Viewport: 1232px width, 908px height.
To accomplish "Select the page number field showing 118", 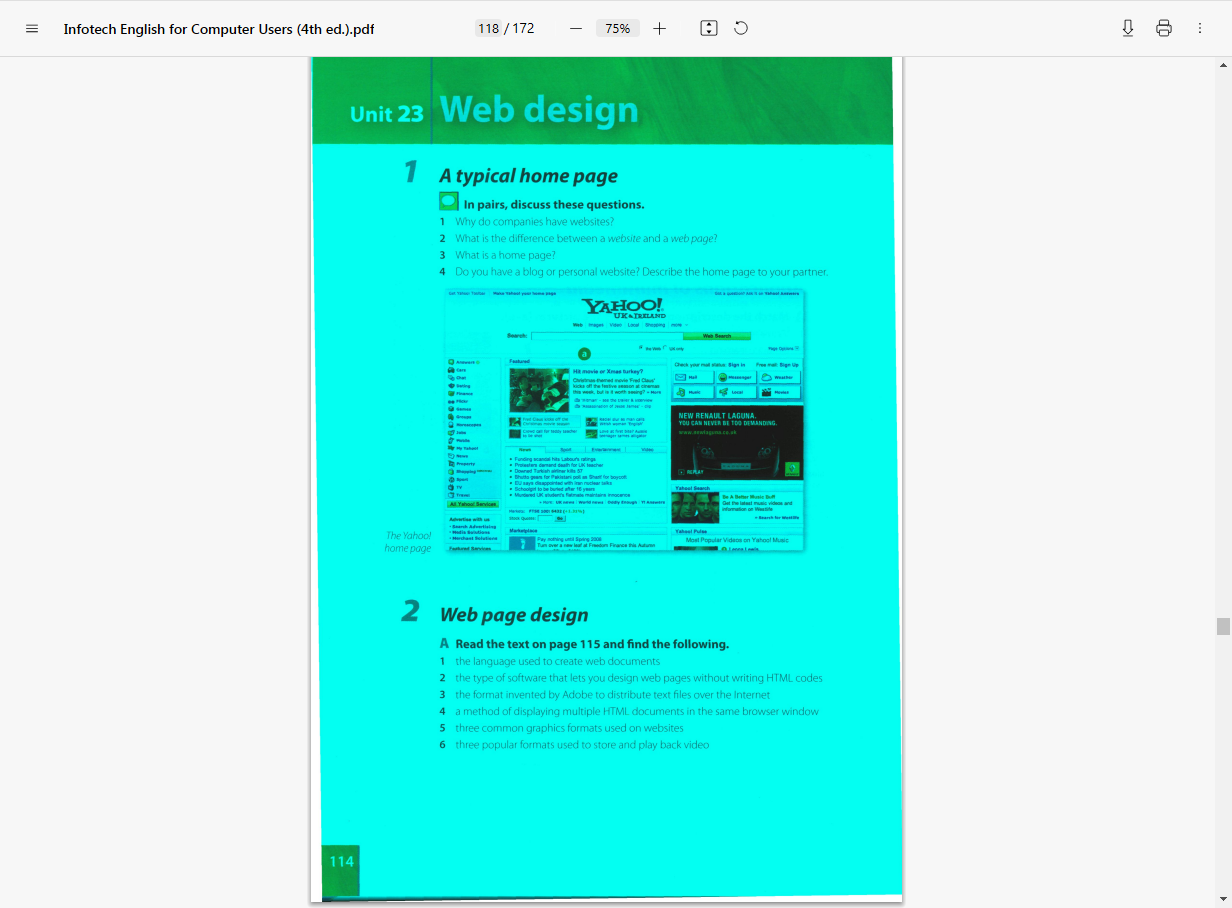I will coord(488,29).
